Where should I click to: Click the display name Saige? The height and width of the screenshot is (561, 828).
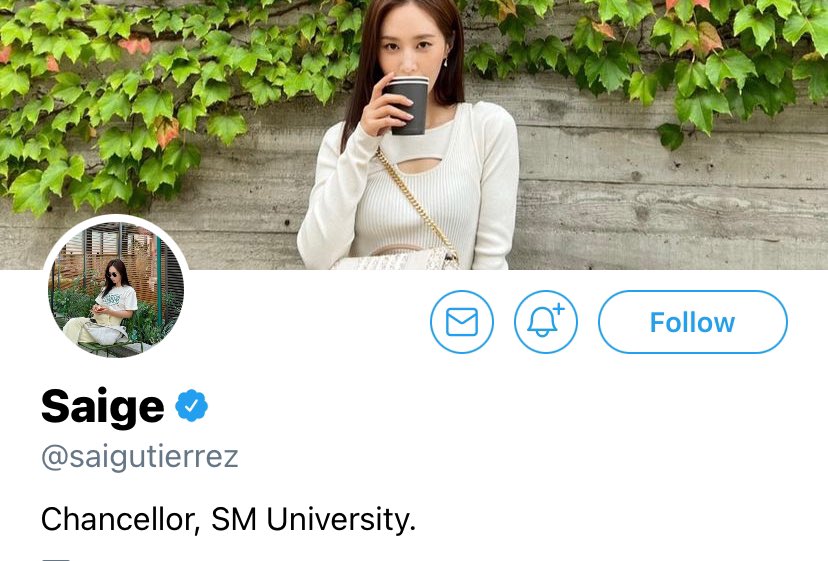(103, 406)
